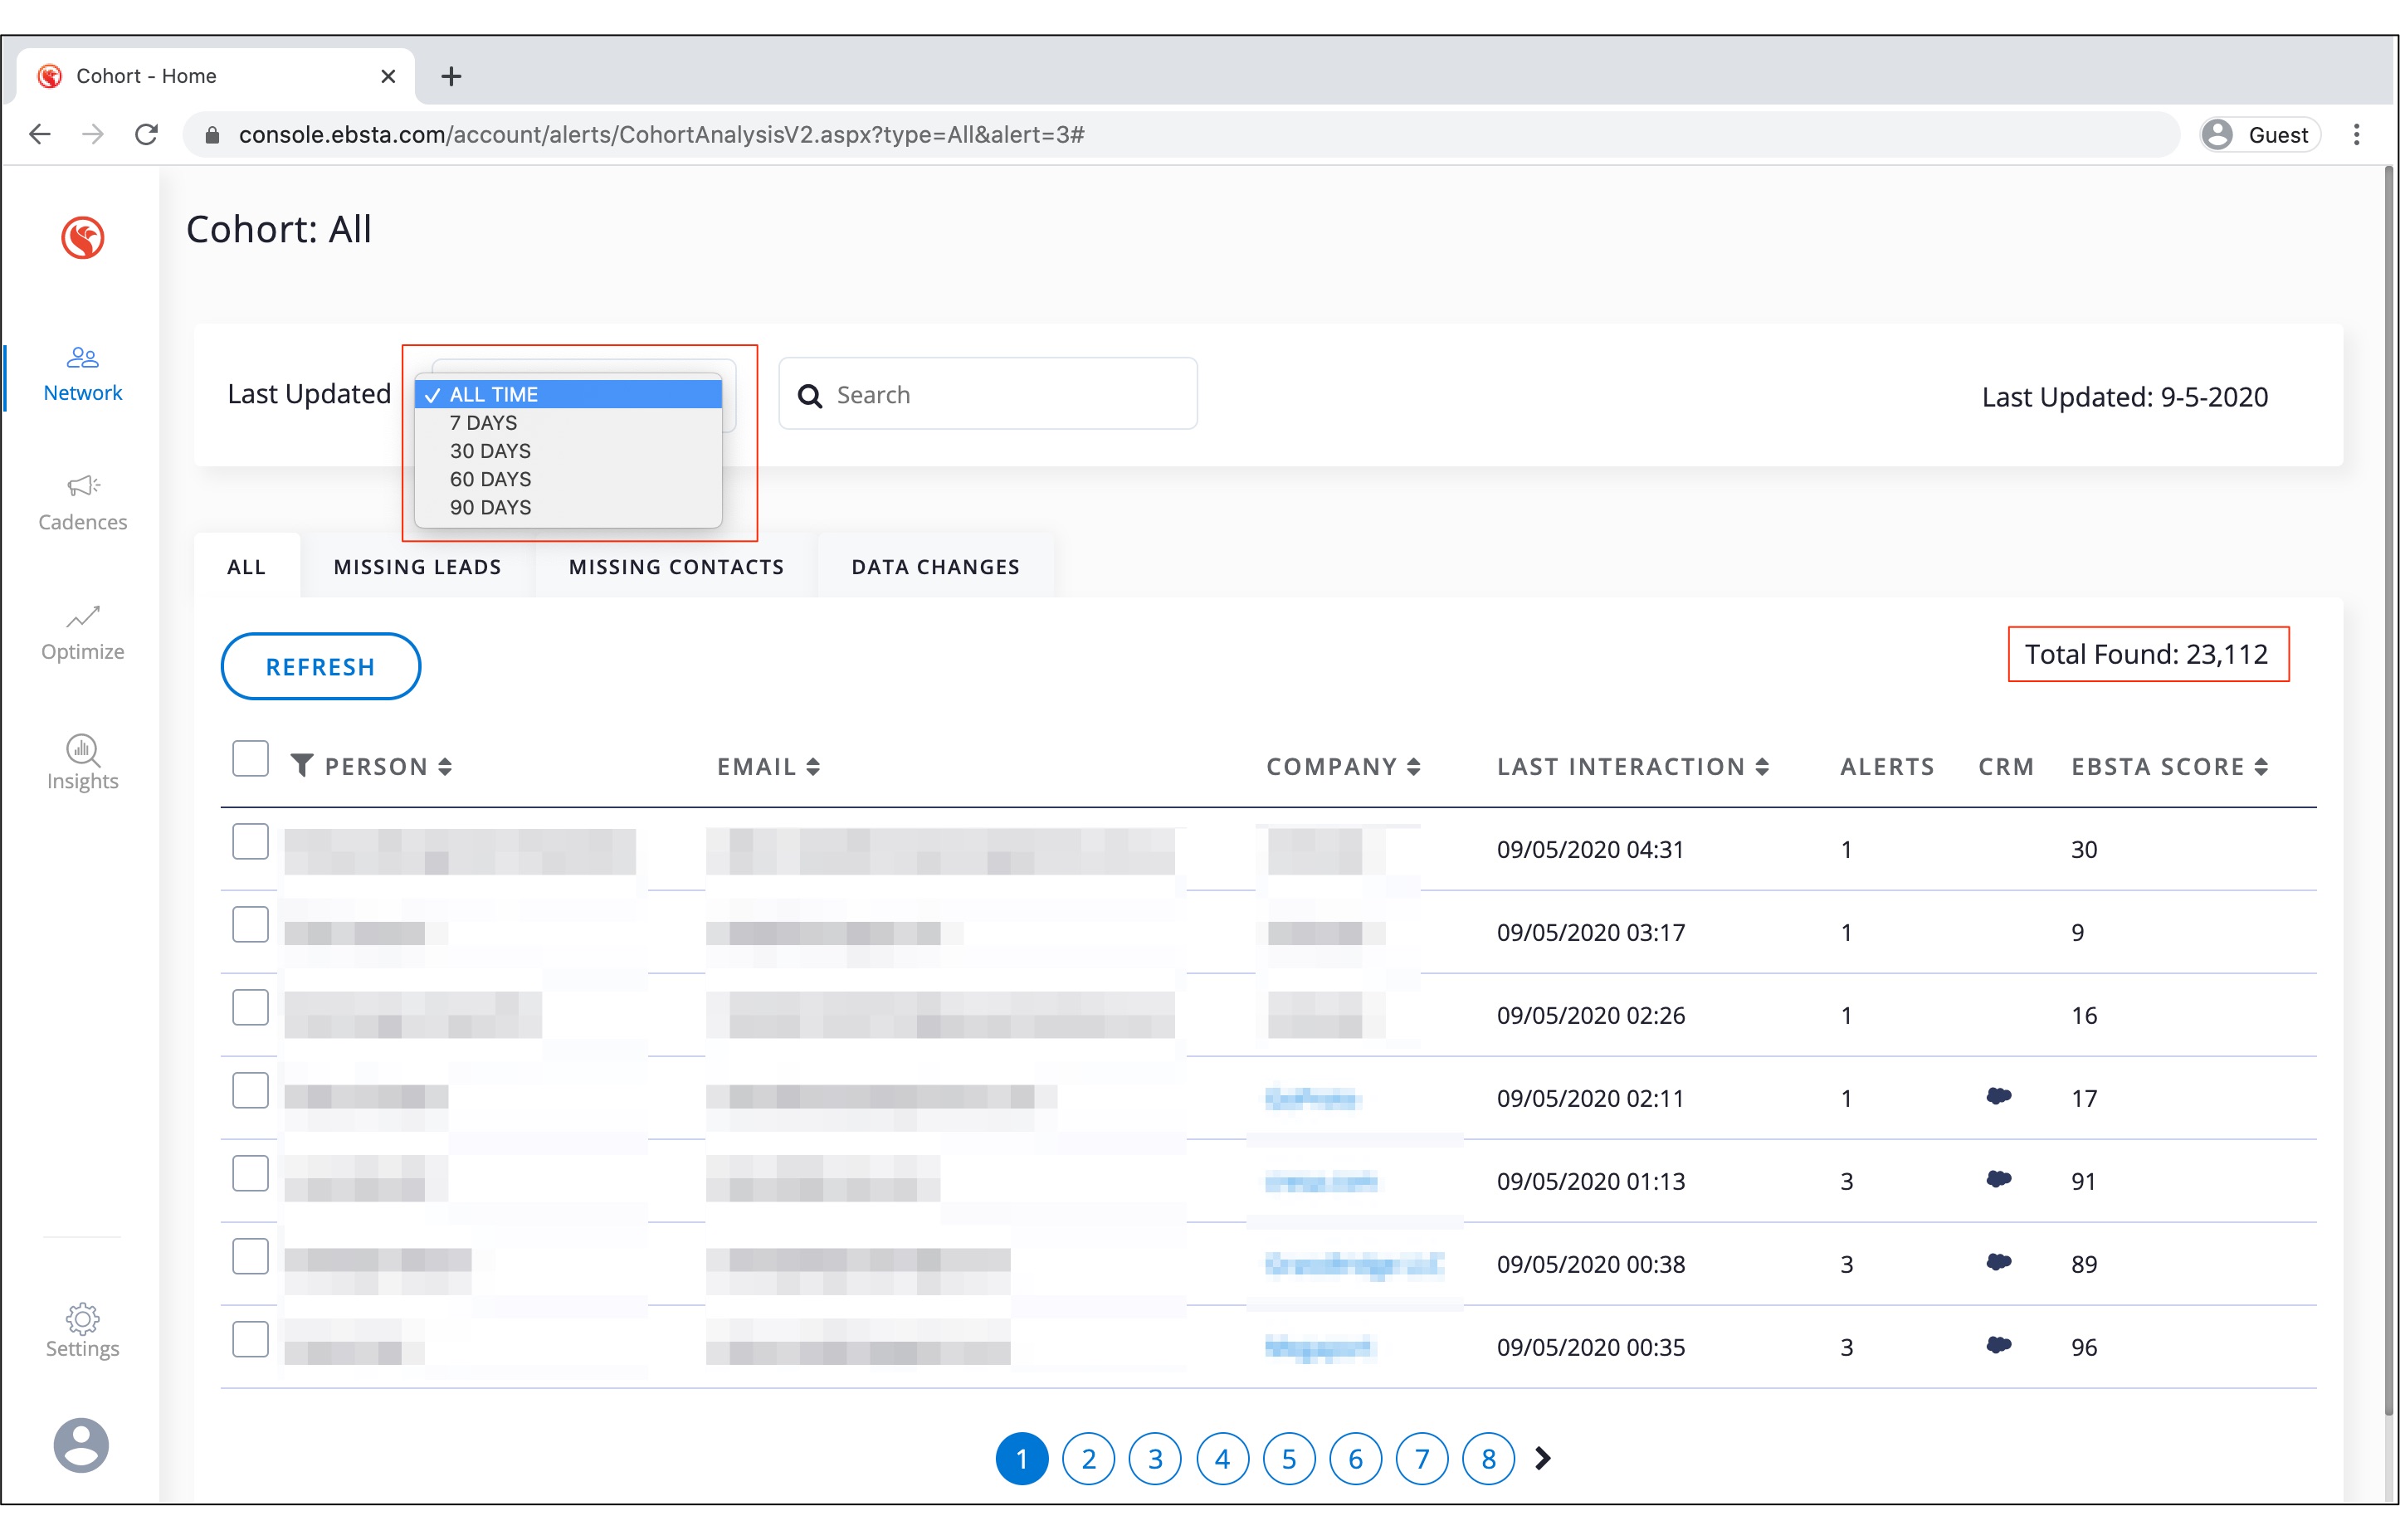This screenshot has height=1540, width=2400.
Task: Click the Salesforce cloud icon in score 91 row
Action: 1998,1180
